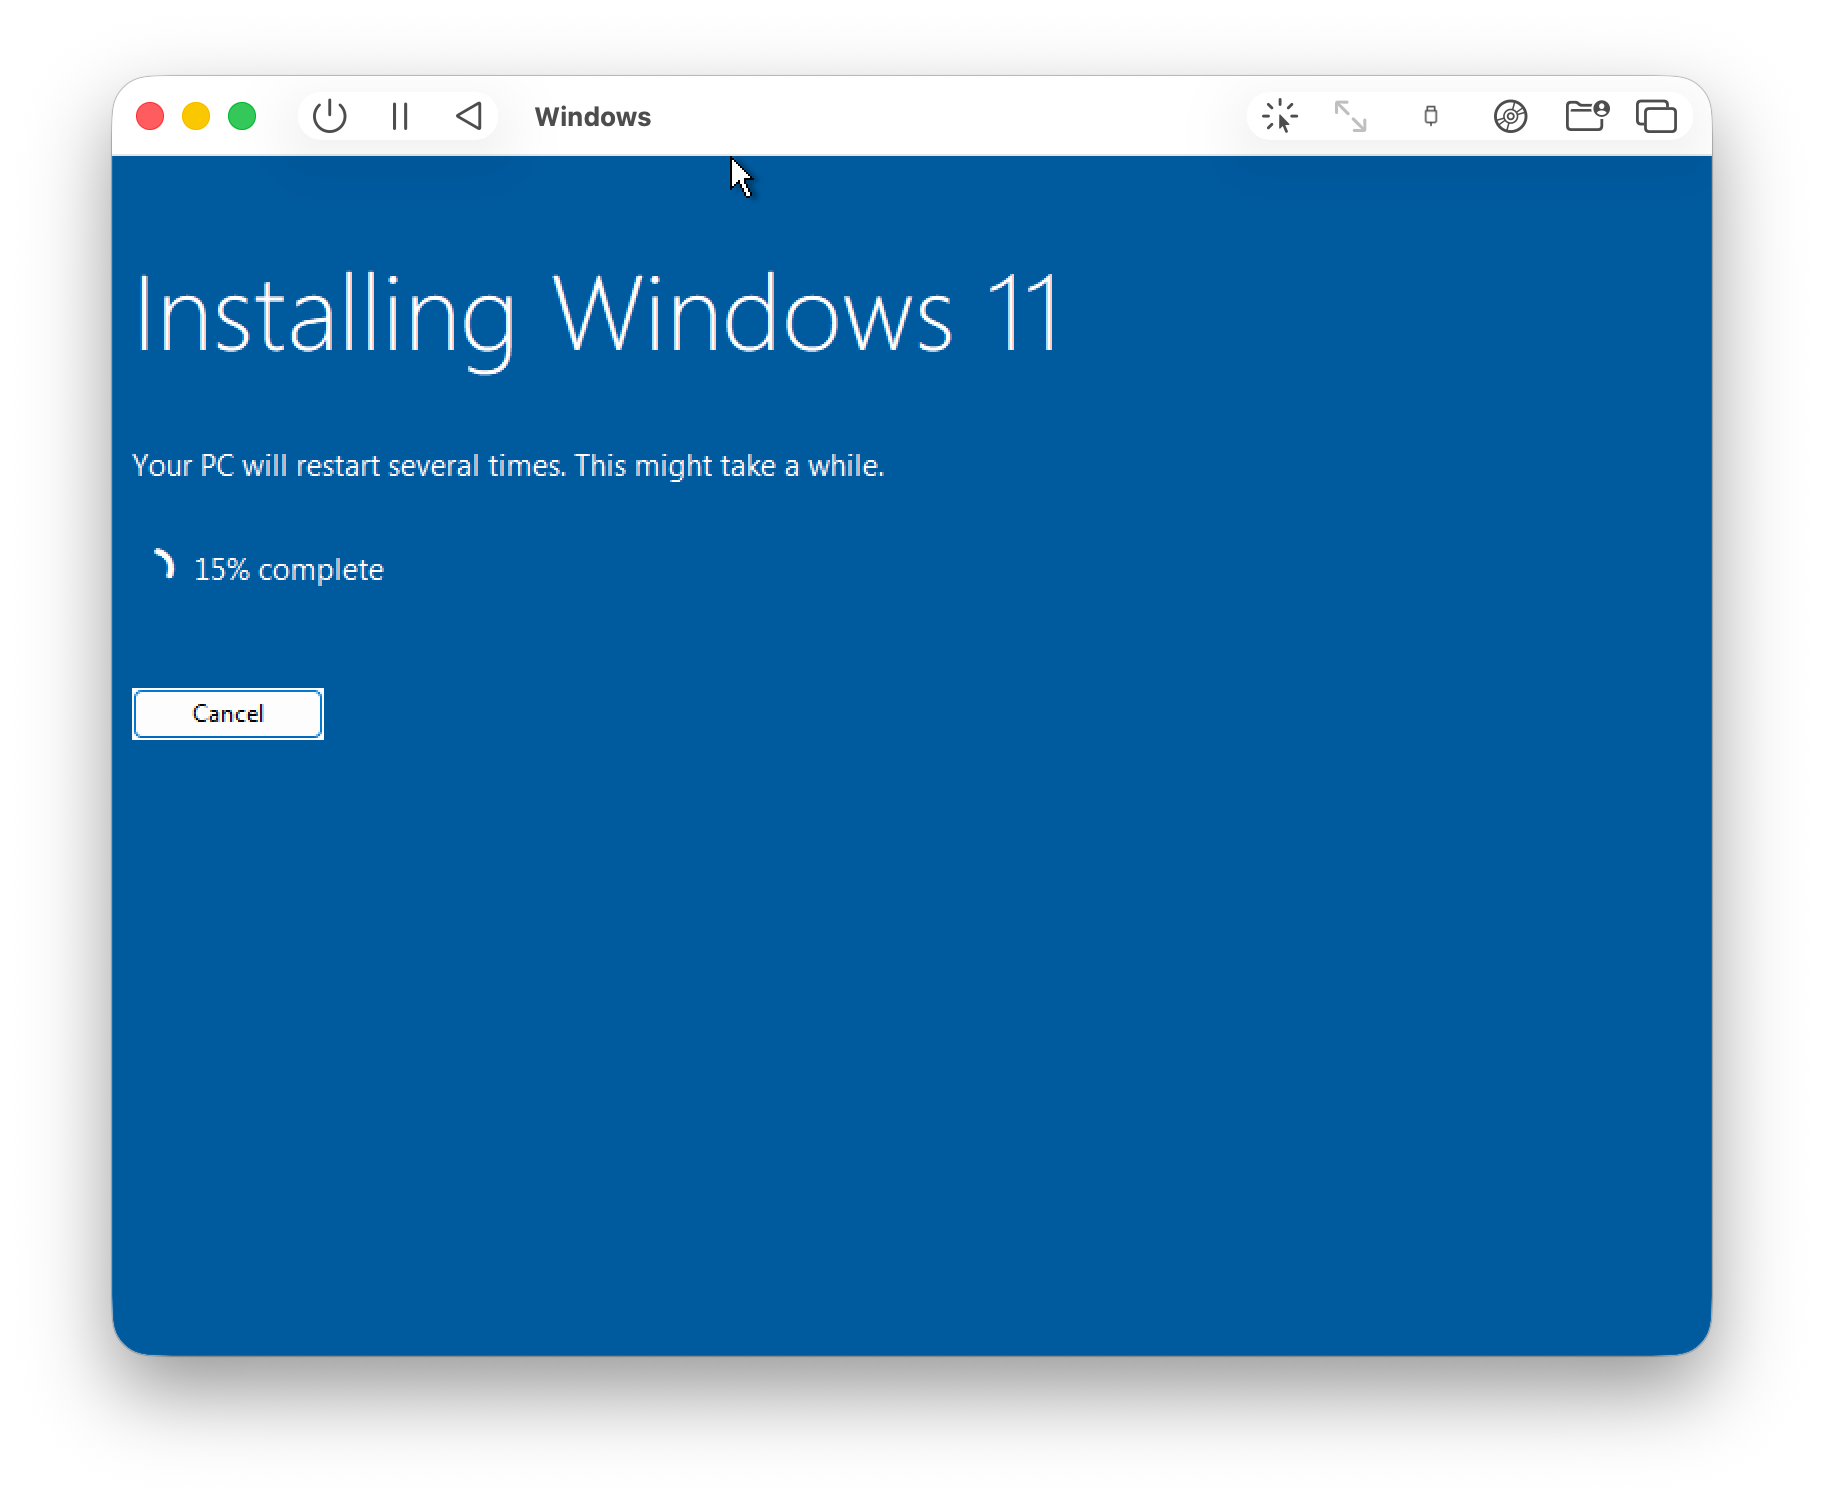Viewport: 1824px width, 1504px height.
Task: Click the Installing Windows 11 heading
Action: click(x=598, y=315)
